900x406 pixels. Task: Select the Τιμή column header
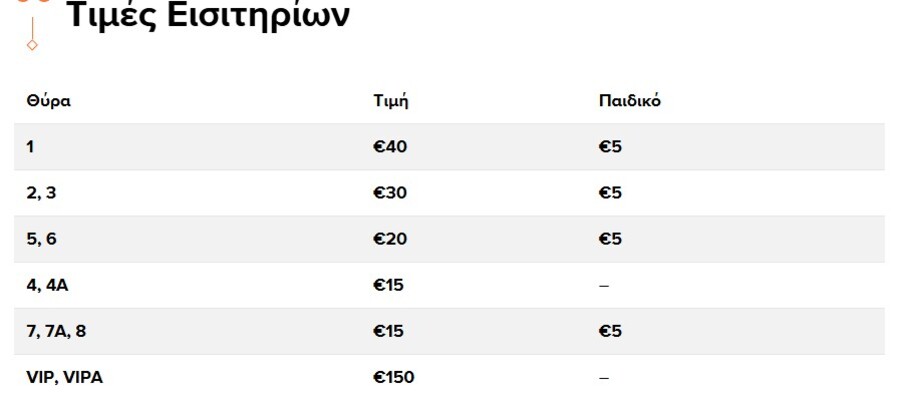click(x=390, y=101)
